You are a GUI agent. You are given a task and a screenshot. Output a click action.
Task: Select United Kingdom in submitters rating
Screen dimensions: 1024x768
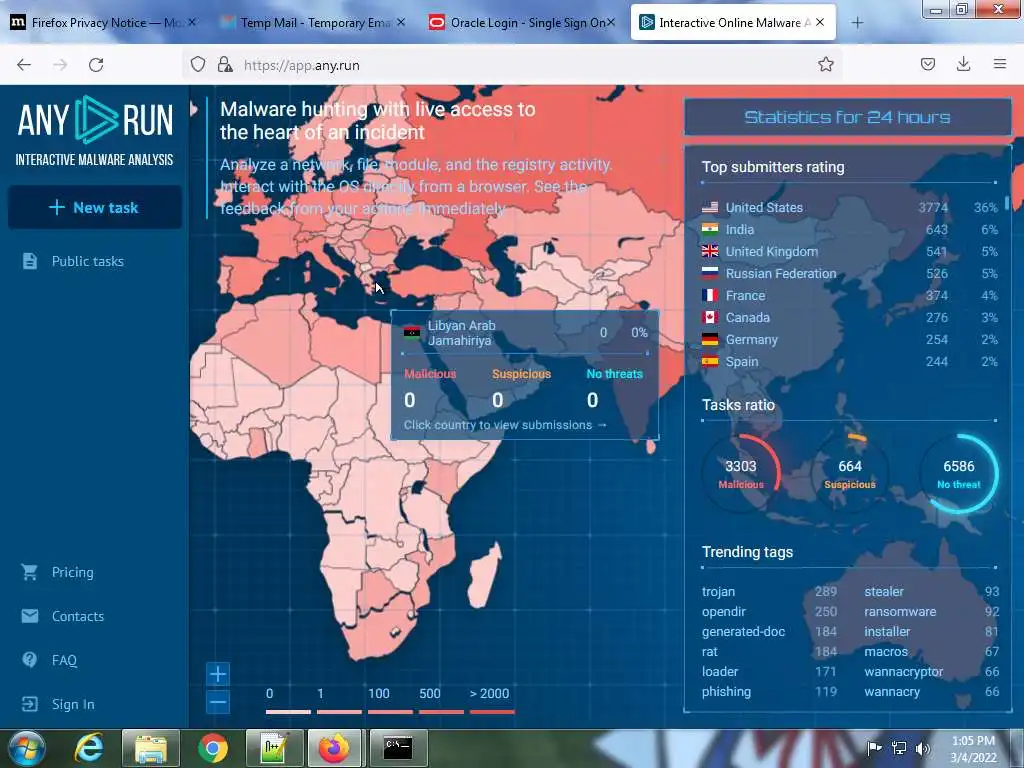click(x=850, y=251)
